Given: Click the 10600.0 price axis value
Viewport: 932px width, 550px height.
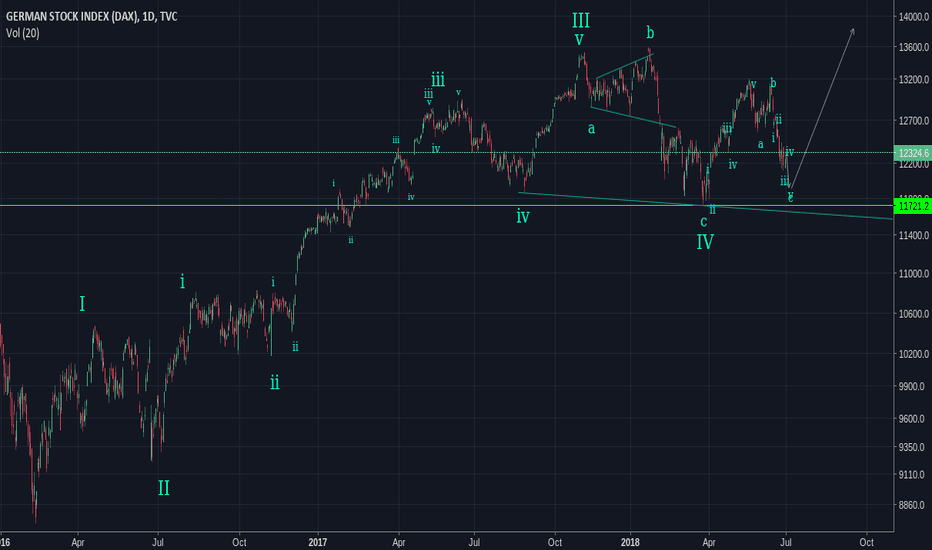Looking at the screenshot, I should [x=914, y=313].
